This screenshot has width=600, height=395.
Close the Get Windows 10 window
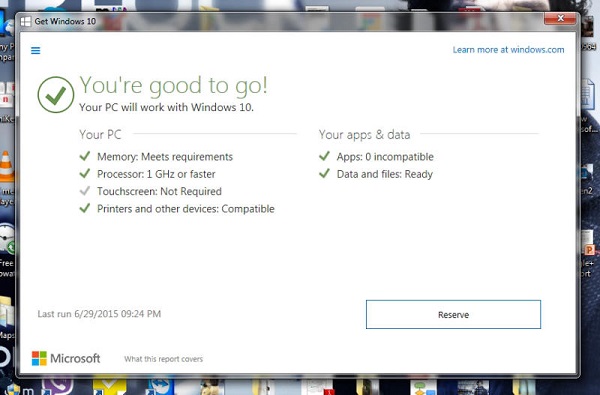pyautogui.click(x=560, y=18)
